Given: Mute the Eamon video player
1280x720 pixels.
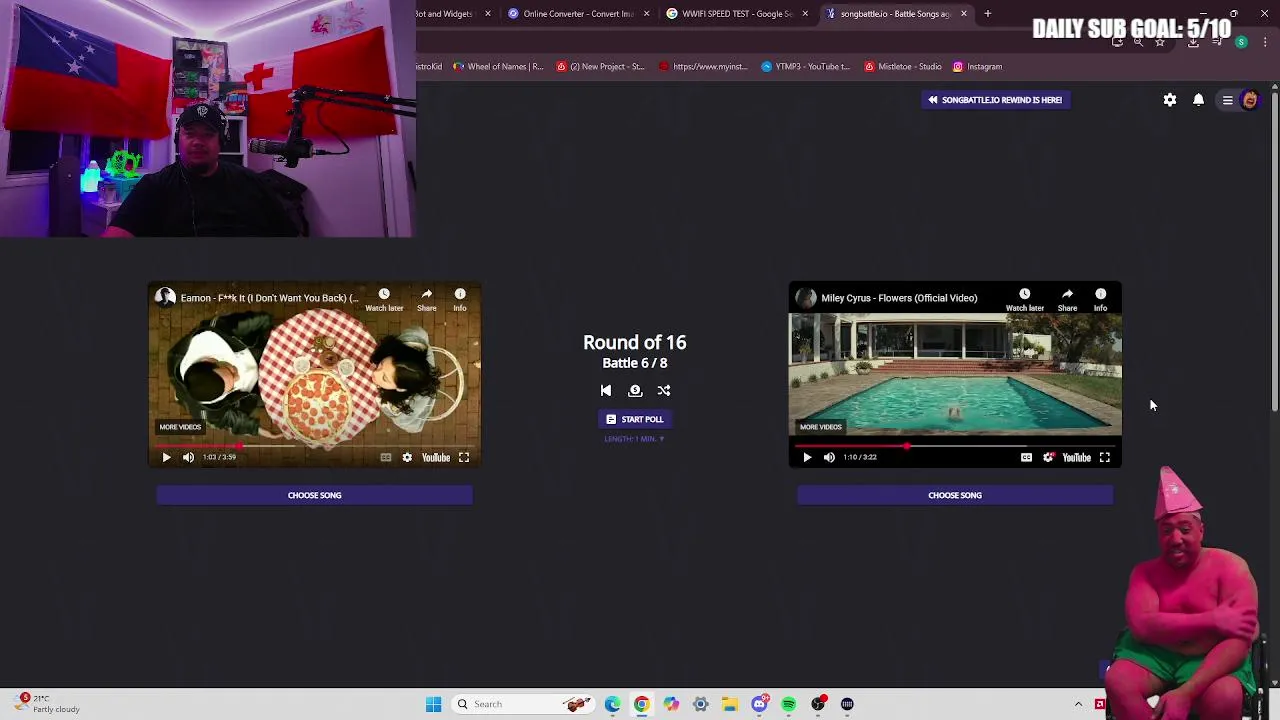Looking at the screenshot, I should pyautogui.click(x=188, y=457).
